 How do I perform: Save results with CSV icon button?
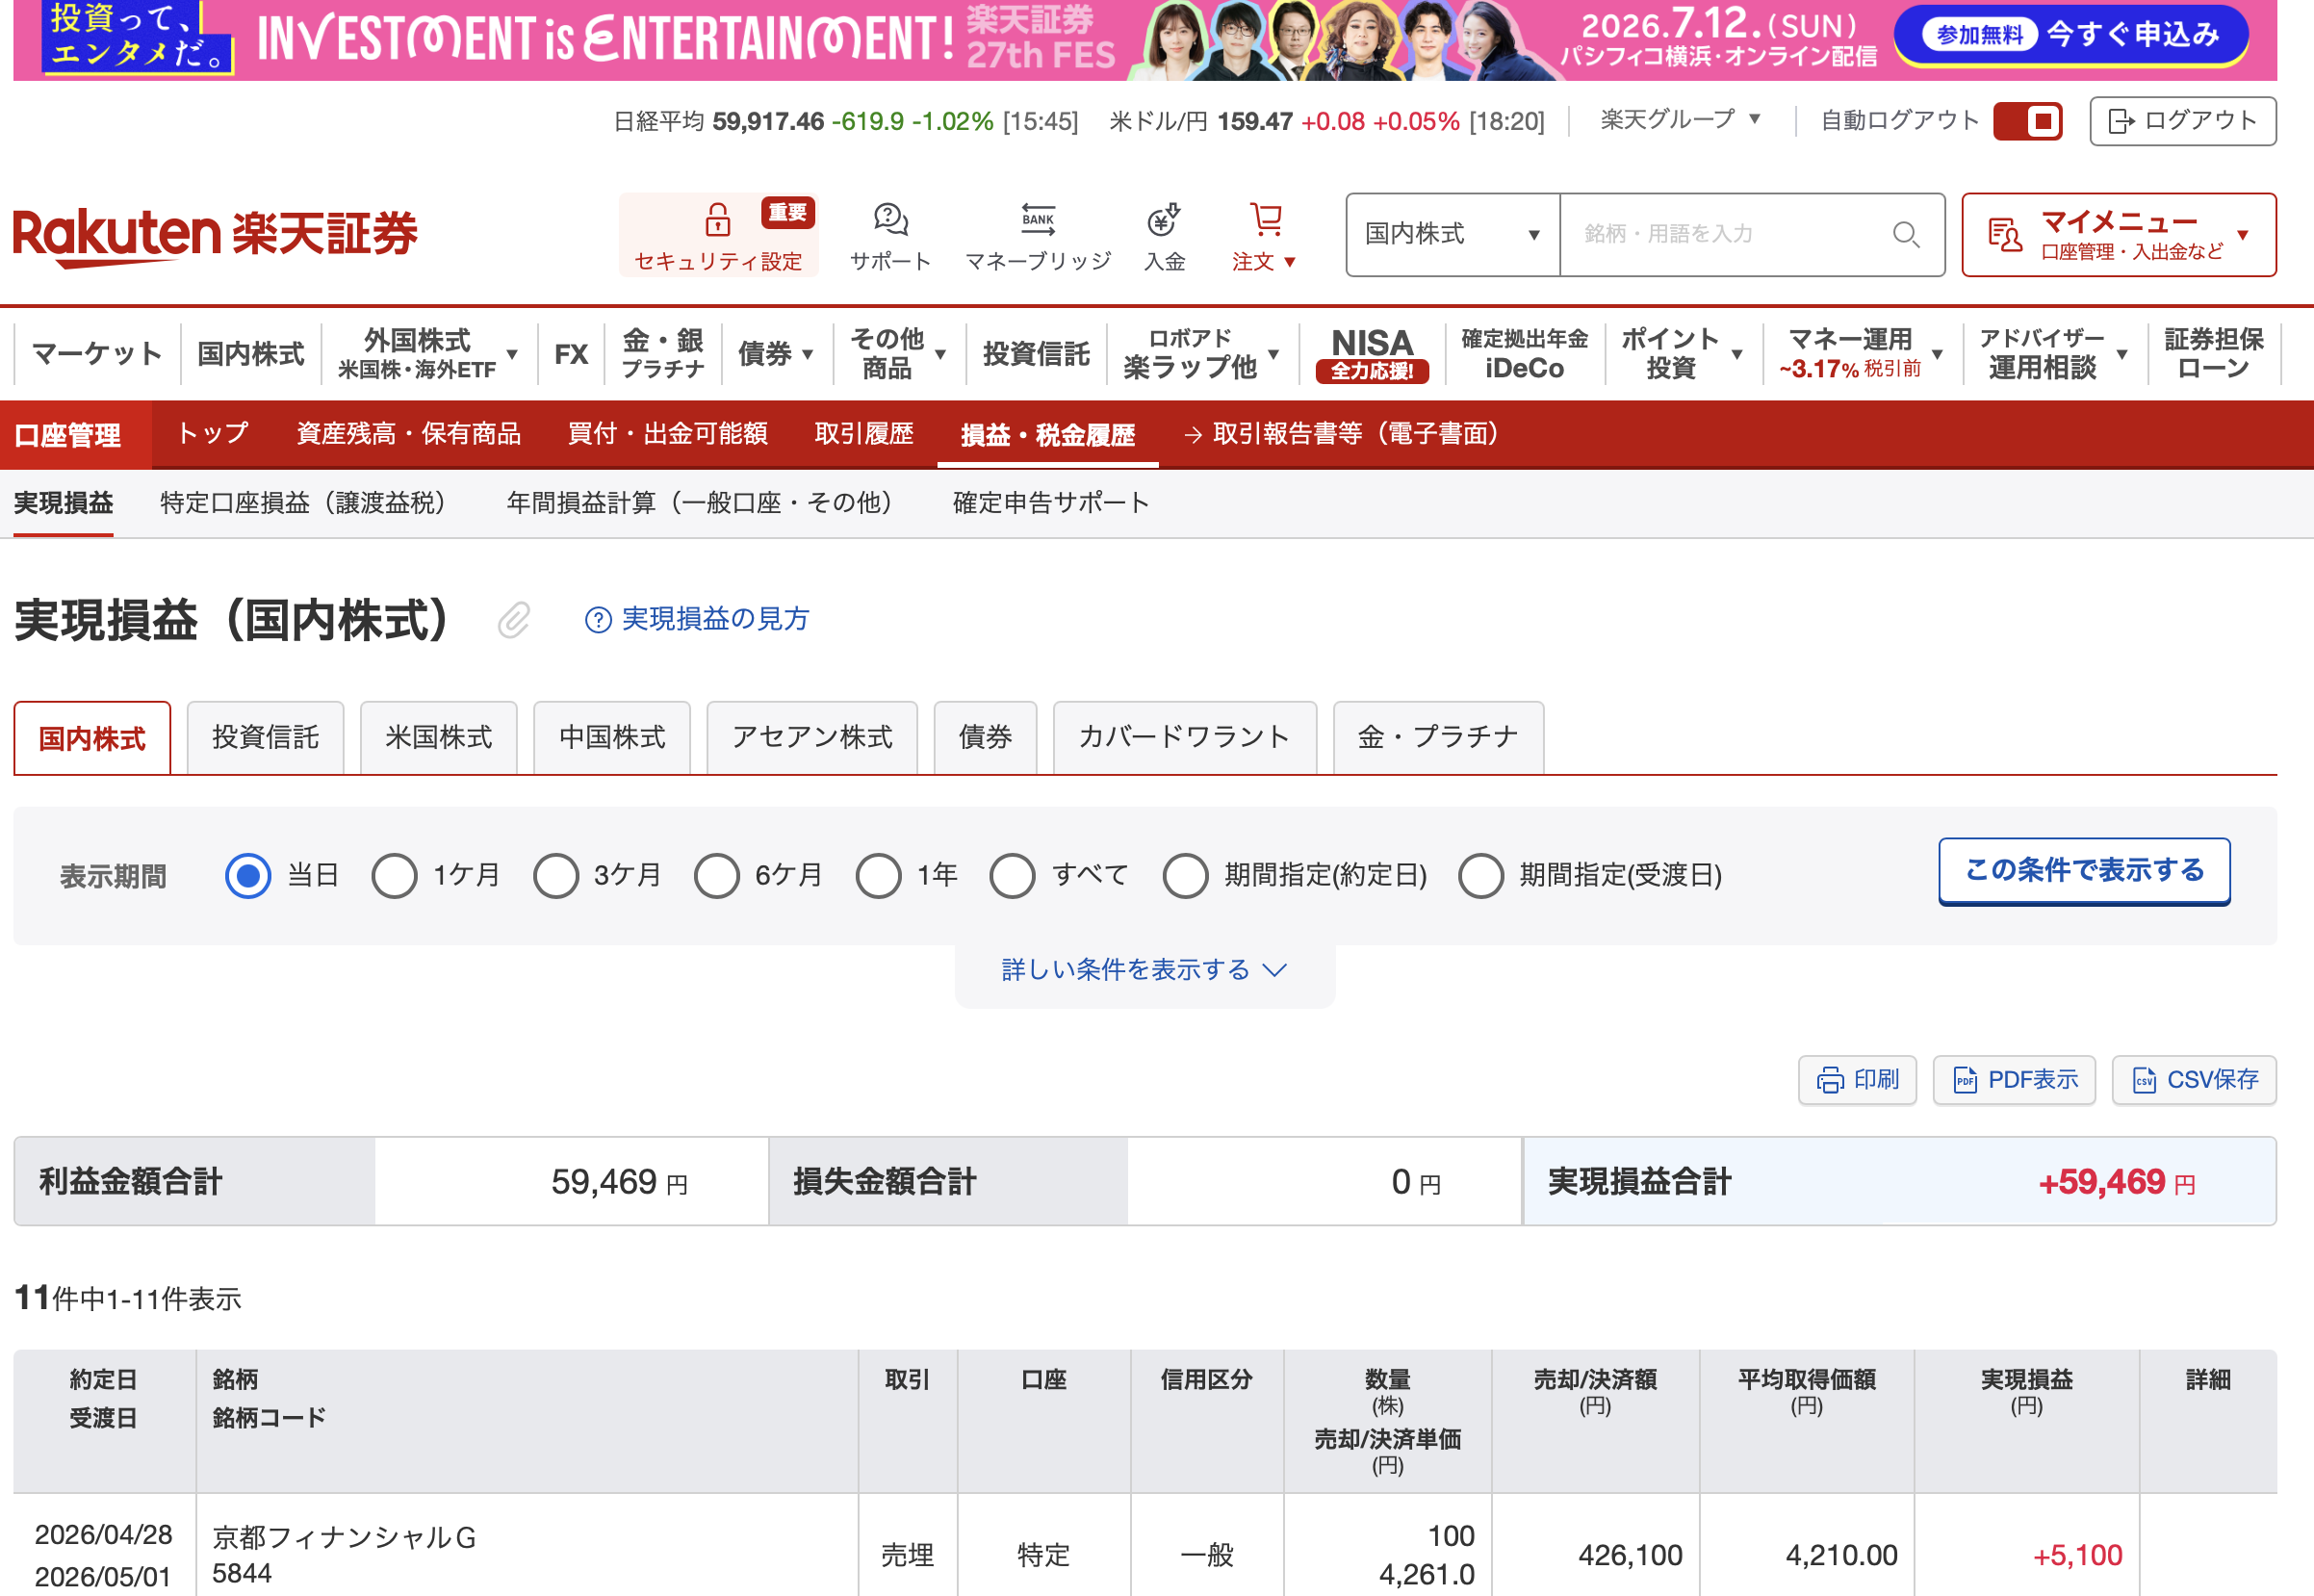2193,1080
